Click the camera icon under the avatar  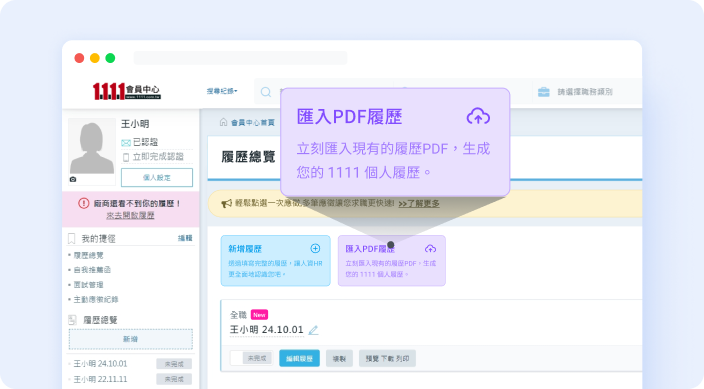tap(73, 179)
